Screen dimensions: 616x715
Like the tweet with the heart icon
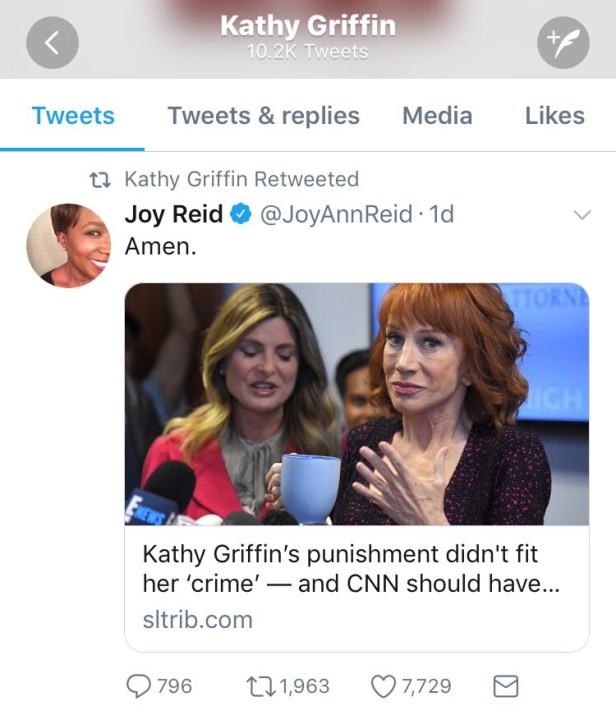point(384,686)
